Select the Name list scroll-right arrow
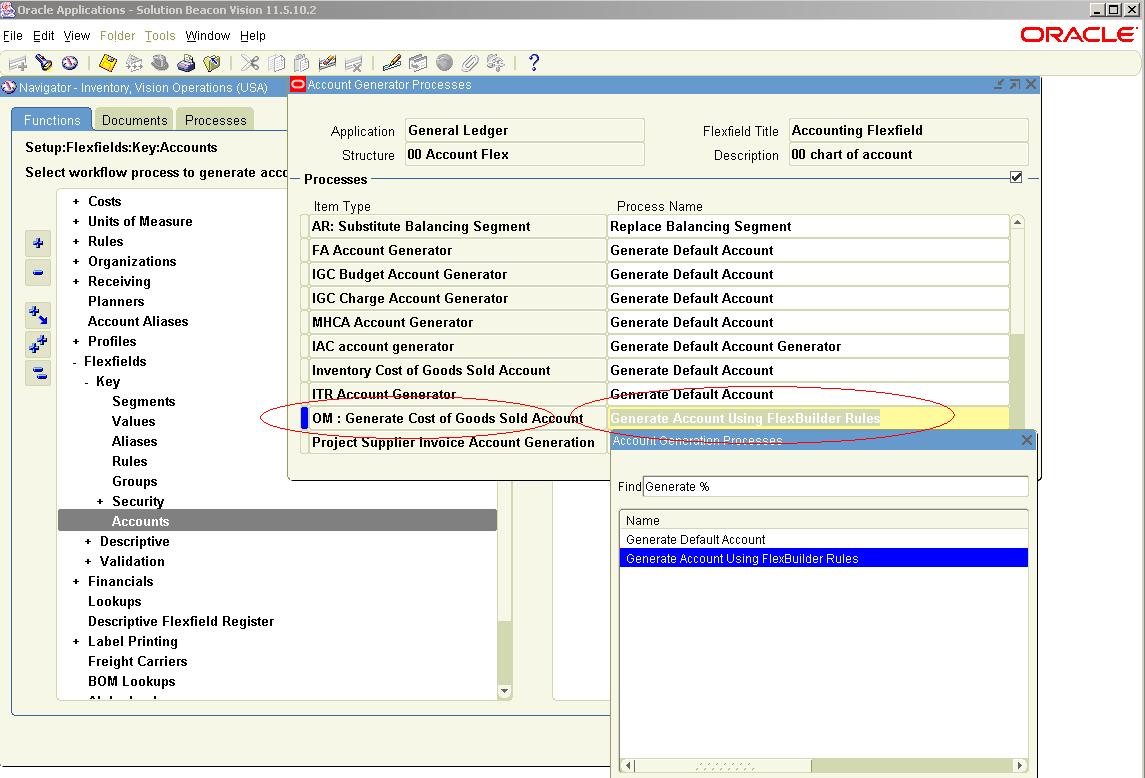 1018,766
